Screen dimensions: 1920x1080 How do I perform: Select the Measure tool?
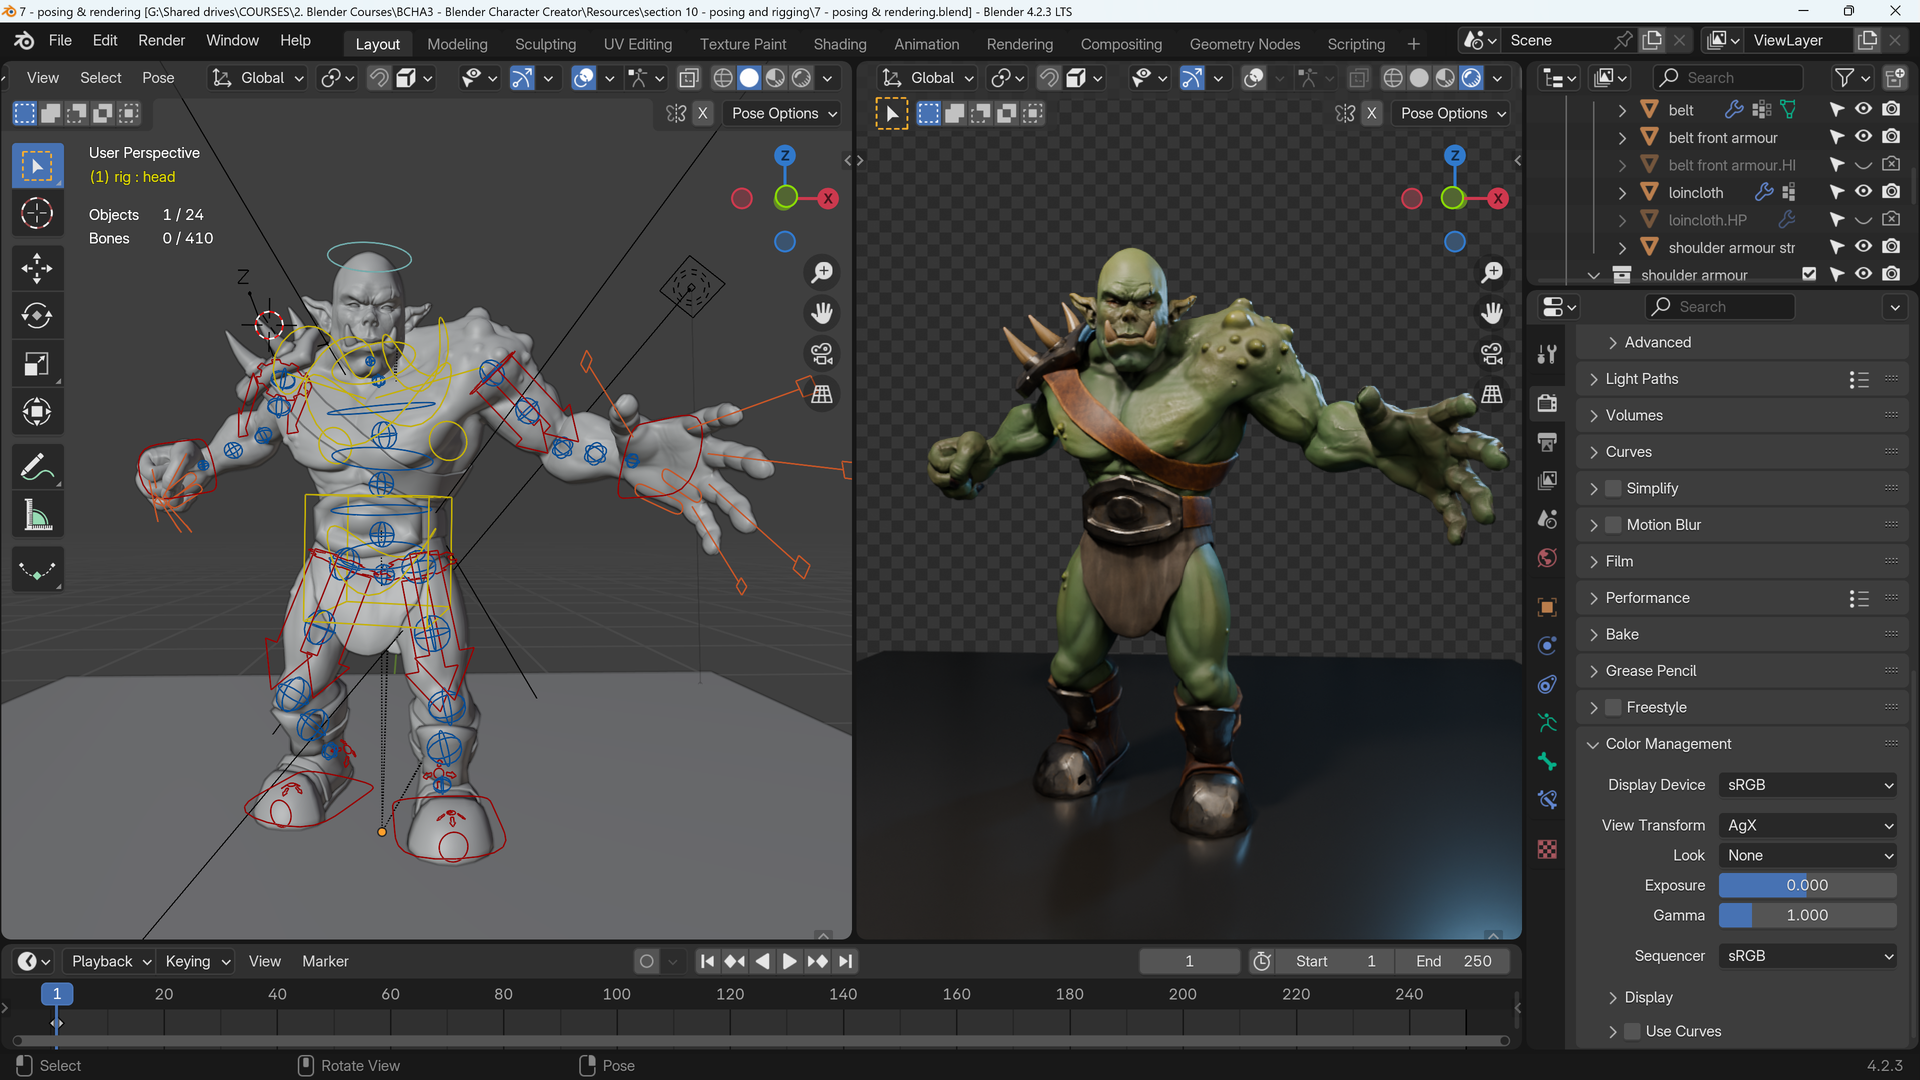(37, 513)
